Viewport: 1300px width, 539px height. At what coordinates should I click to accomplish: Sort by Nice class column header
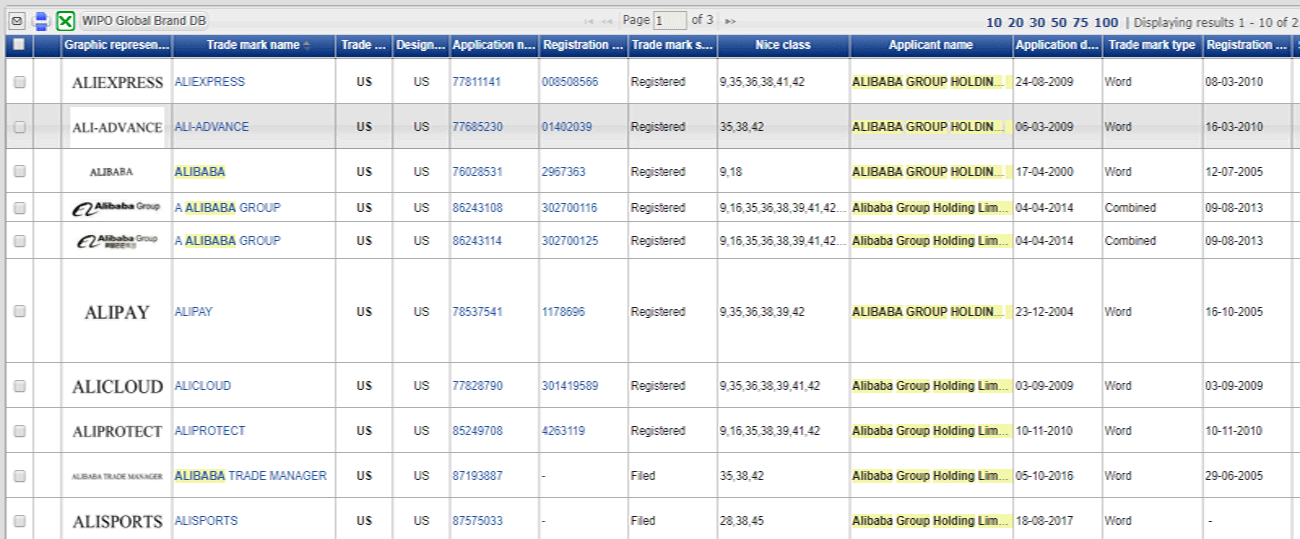[x=783, y=45]
